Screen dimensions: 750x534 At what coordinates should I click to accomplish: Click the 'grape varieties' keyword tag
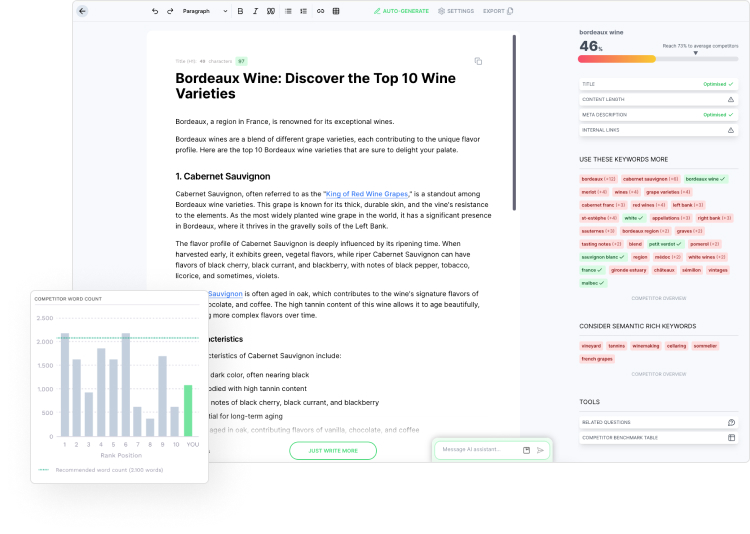[x=668, y=192]
